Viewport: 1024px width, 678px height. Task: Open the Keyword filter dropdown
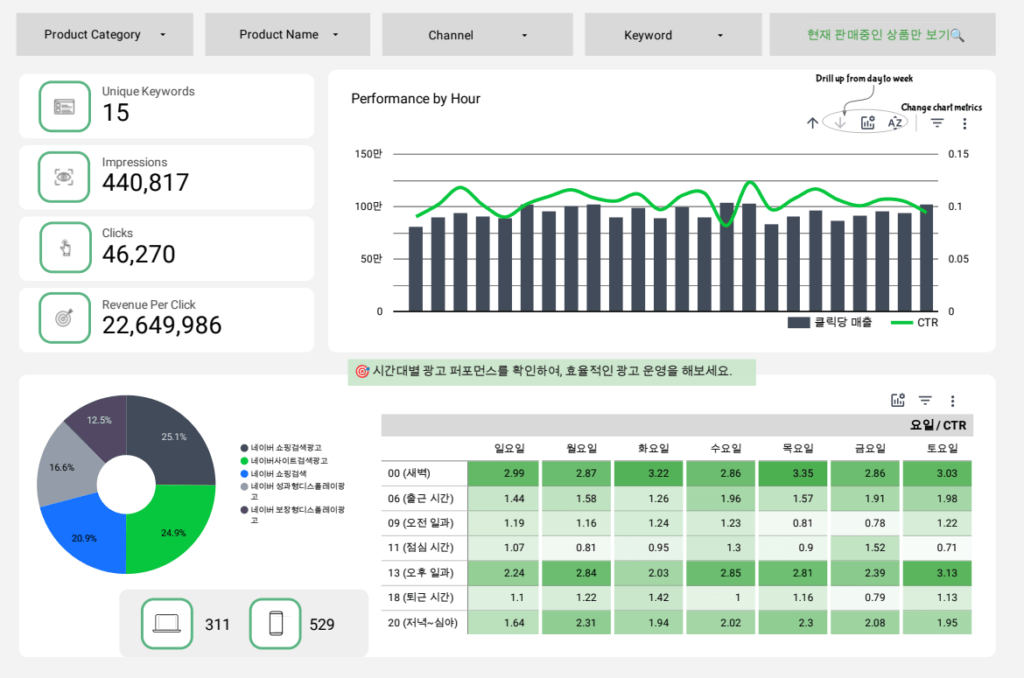tap(673, 35)
